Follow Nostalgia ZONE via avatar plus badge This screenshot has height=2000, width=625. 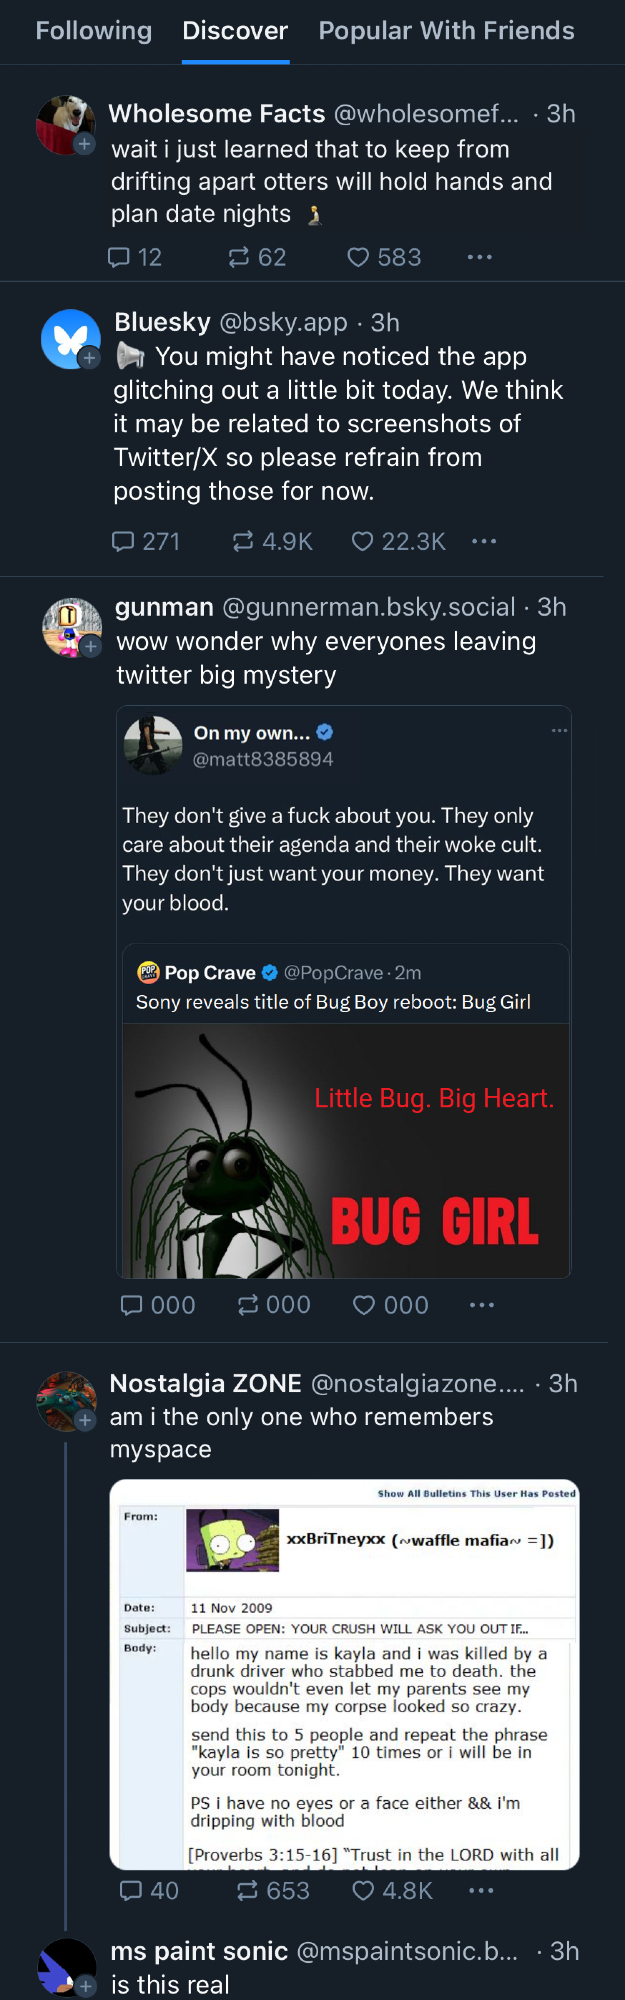point(85,1420)
